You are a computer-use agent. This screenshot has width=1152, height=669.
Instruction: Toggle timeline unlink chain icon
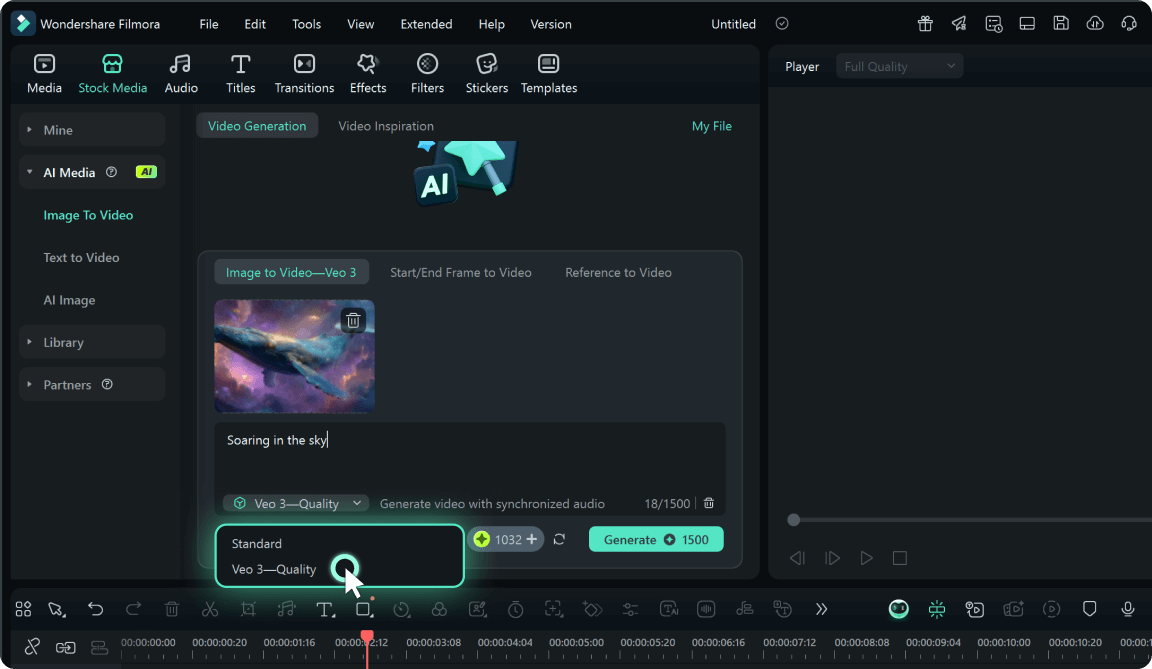tap(32, 647)
